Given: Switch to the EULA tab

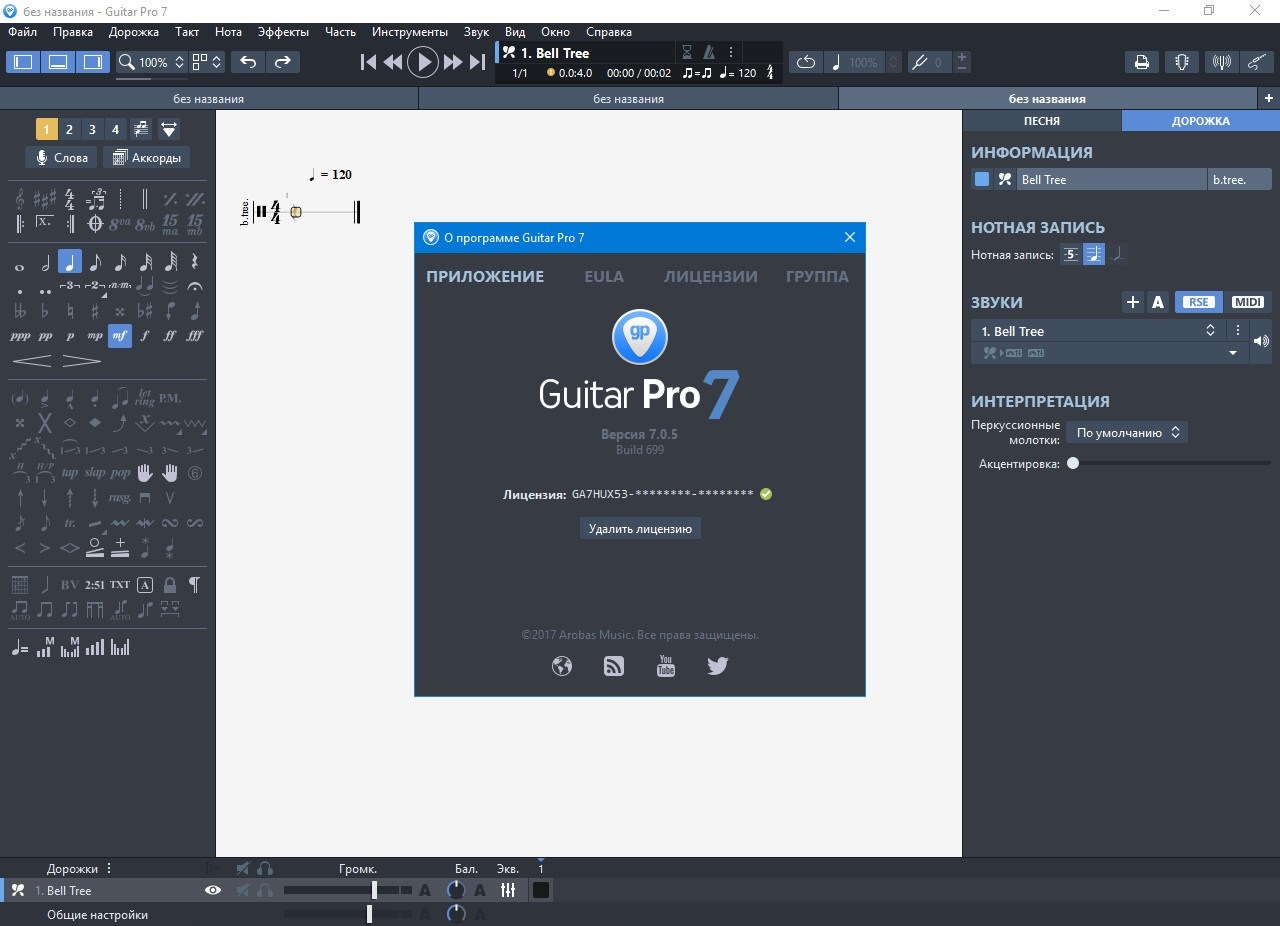Looking at the screenshot, I should click(604, 276).
